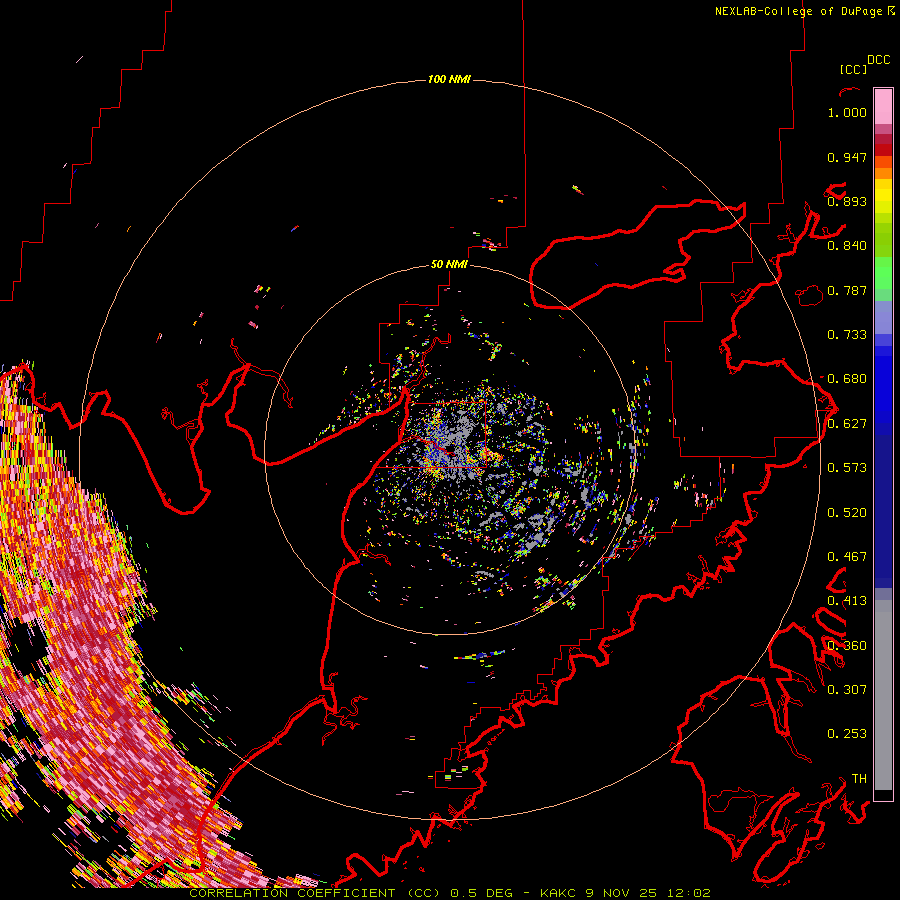Click the 0.253 scale value
The height and width of the screenshot is (900, 900).
click(847, 734)
